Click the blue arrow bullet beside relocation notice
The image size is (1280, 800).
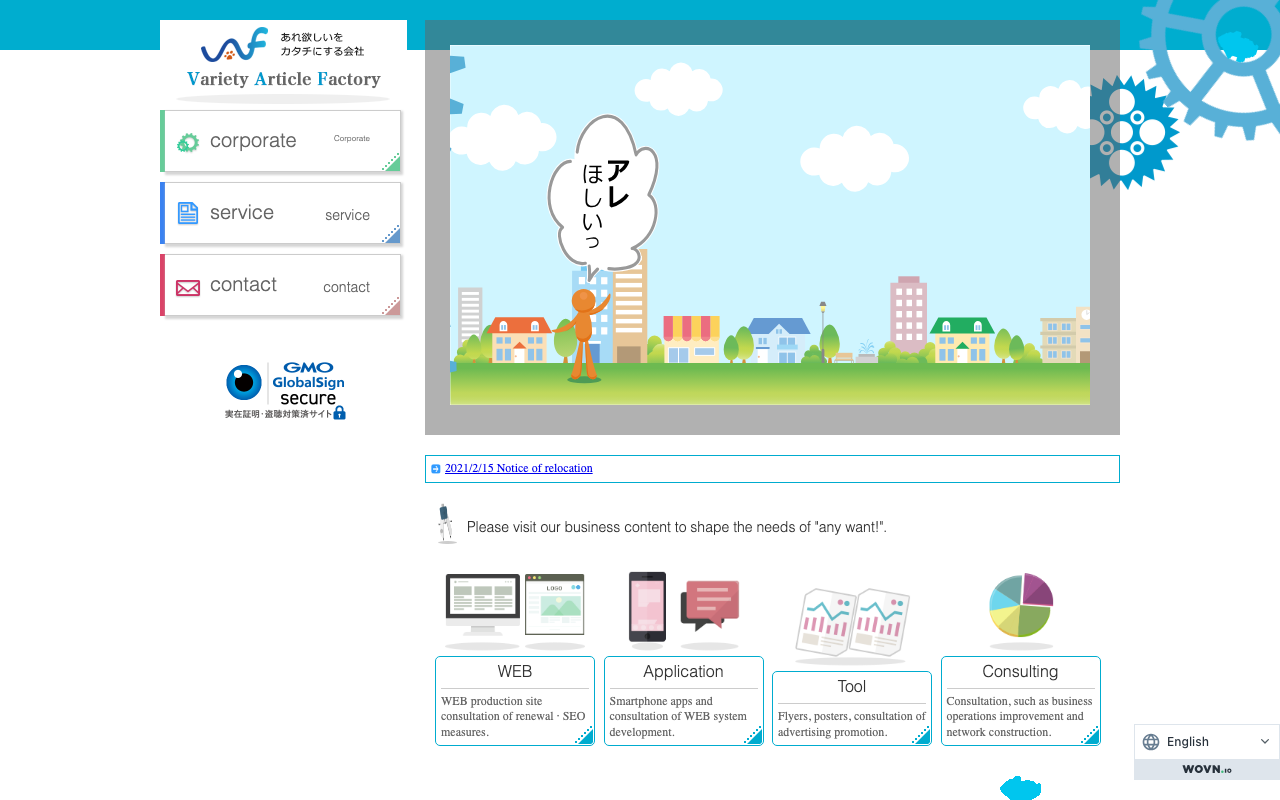tap(436, 469)
